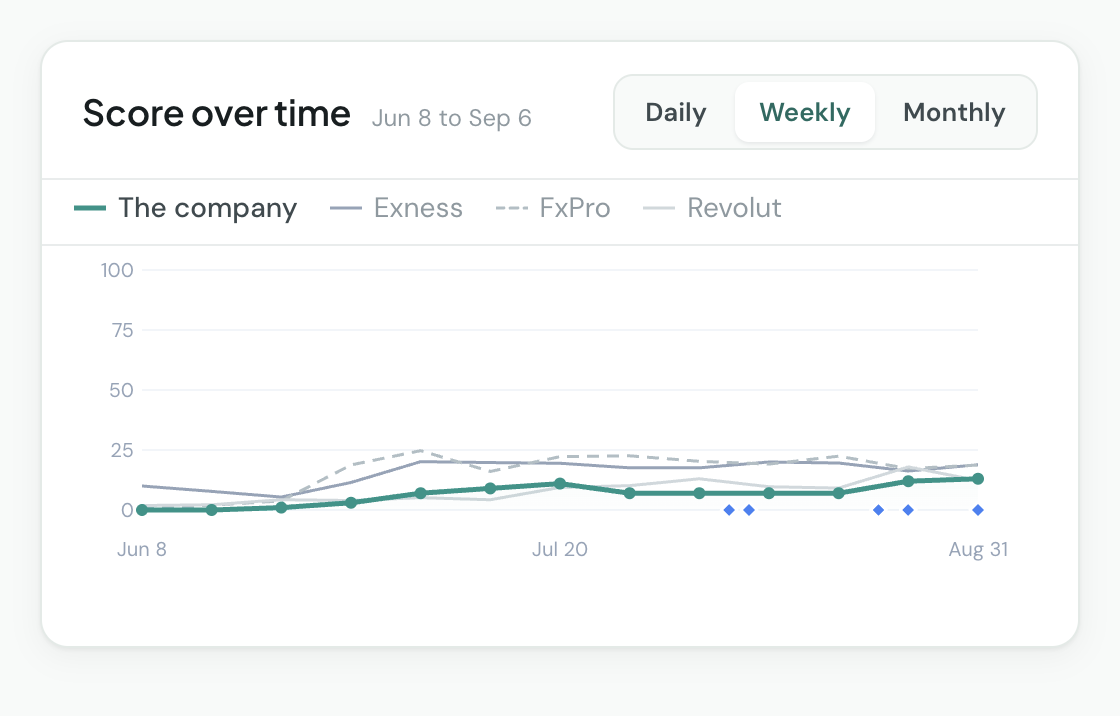
Task: Toggle the Revolut legend entry
Action: tap(712, 208)
